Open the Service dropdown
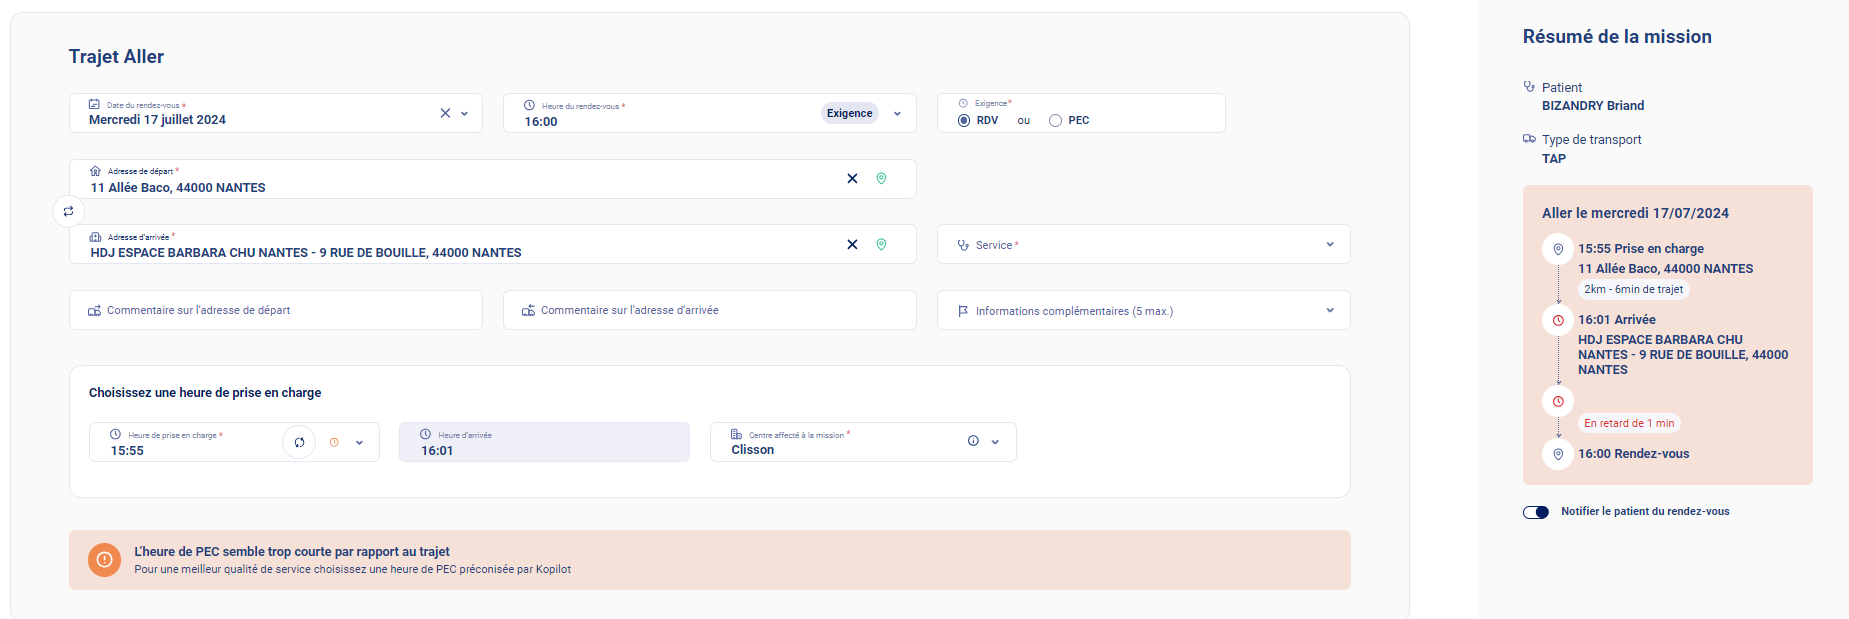The width and height of the screenshot is (1849, 619). pos(1330,245)
